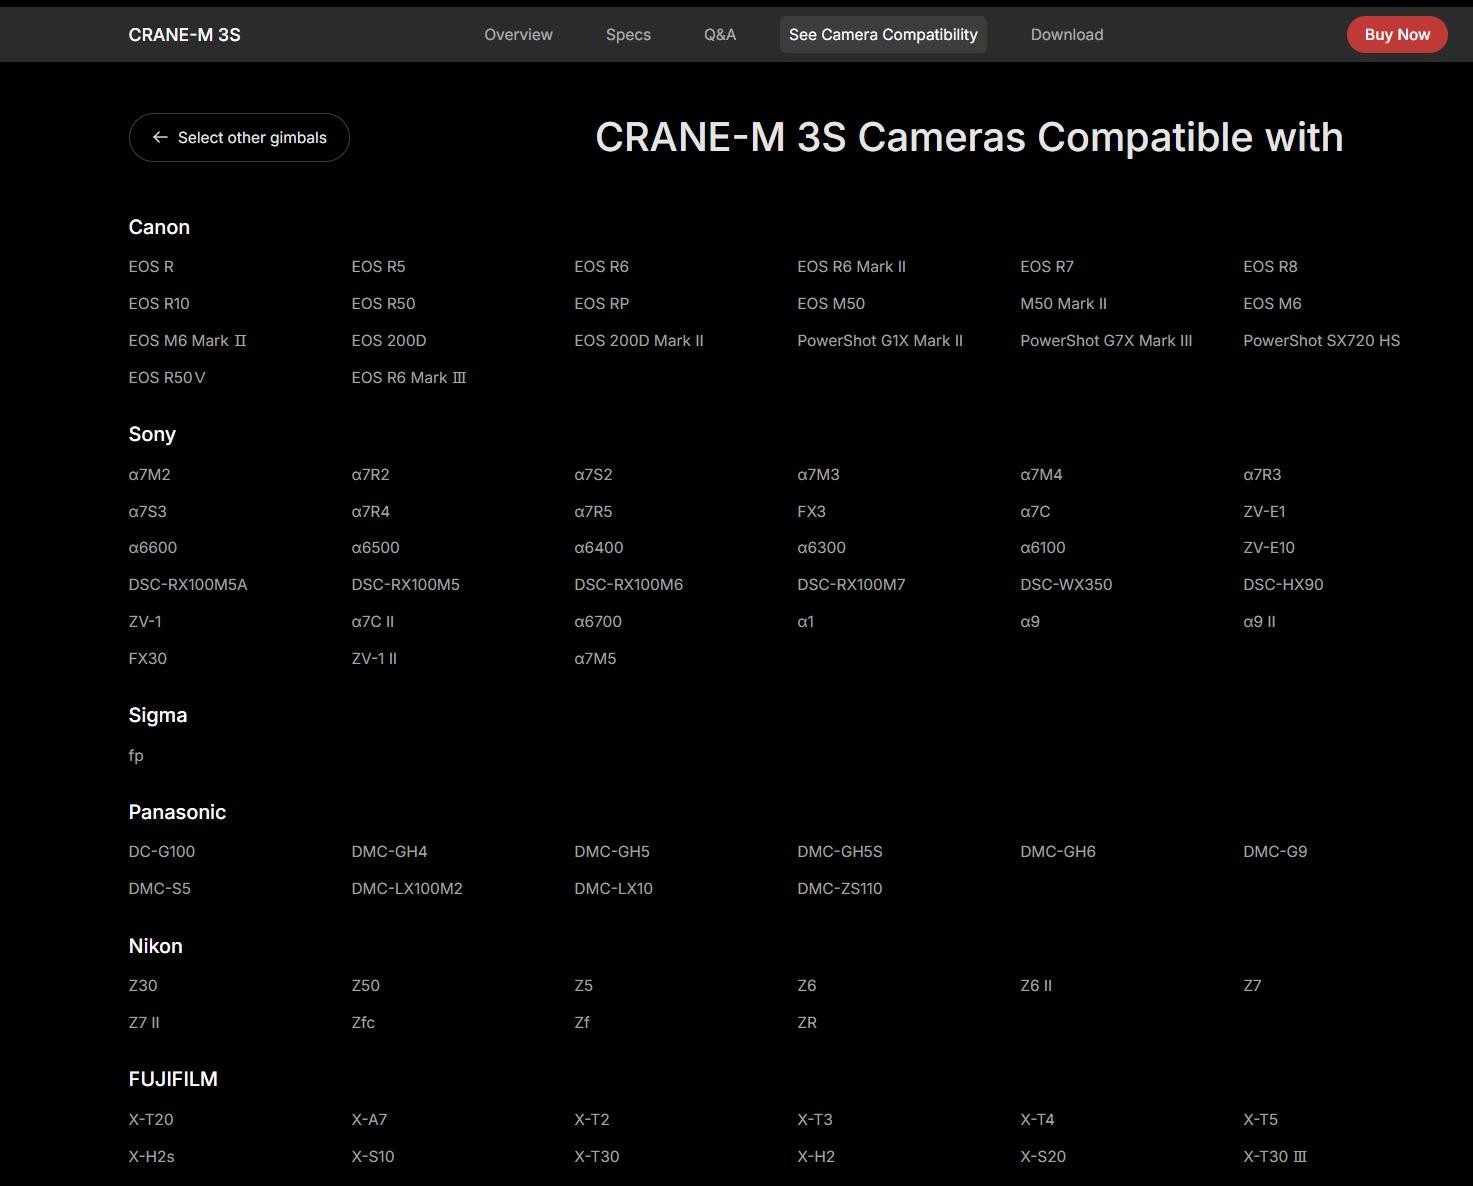
Task: Choose the DSC-HX90 entry
Action: click(1283, 584)
